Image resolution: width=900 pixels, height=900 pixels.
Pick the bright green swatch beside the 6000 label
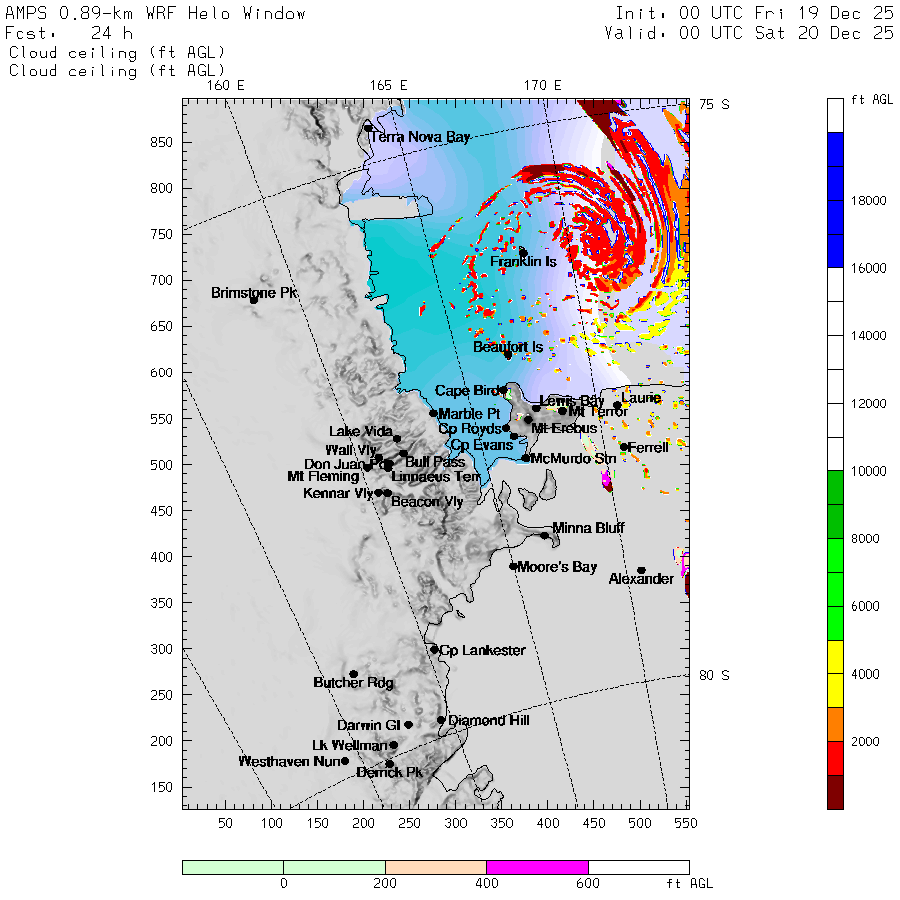pos(835,589)
